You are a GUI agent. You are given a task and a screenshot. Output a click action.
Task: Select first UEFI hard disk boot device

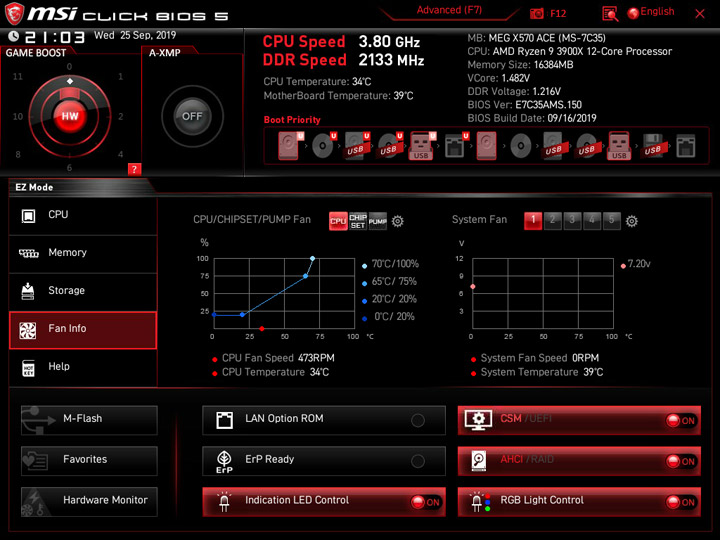(291, 146)
